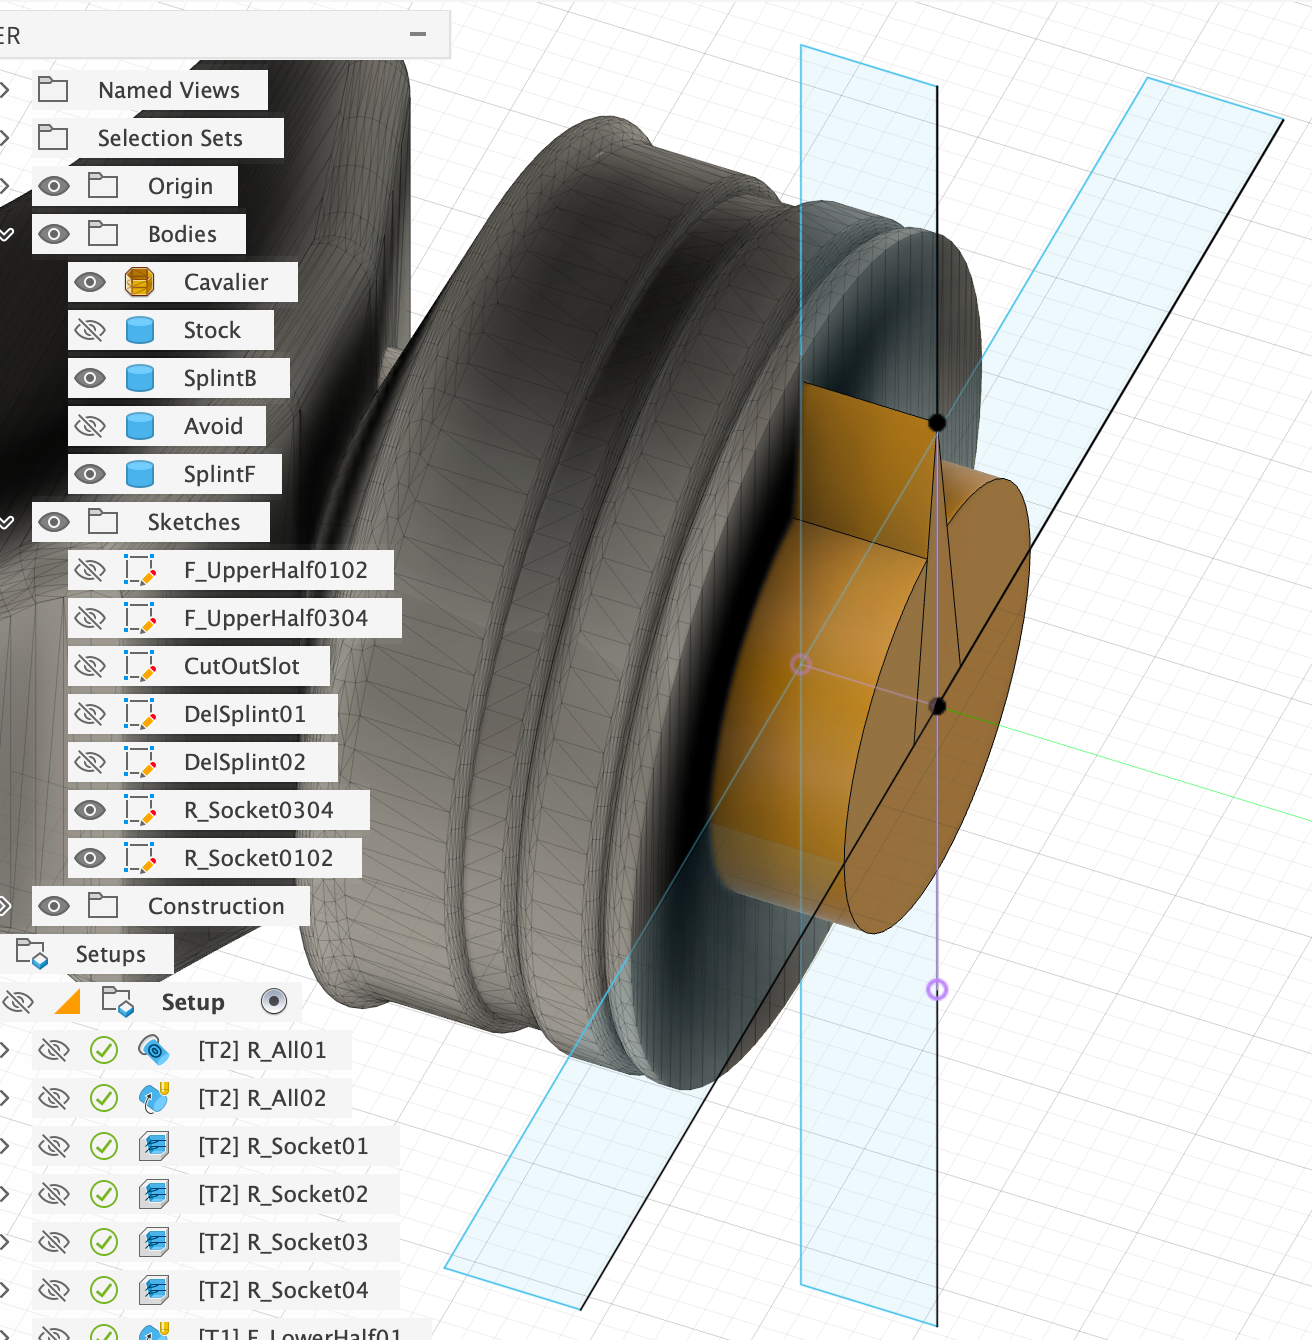Expand the Origin folder
This screenshot has height=1340, width=1312.
click(x=5, y=186)
